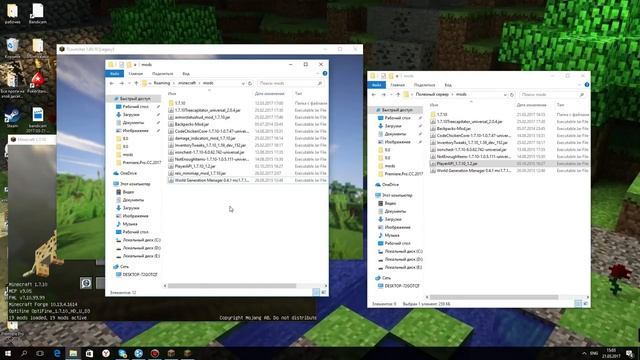The width and height of the screenshot is (640, 360).
Task: Open Help in the Roaming mods window
Action: point(325,73)
